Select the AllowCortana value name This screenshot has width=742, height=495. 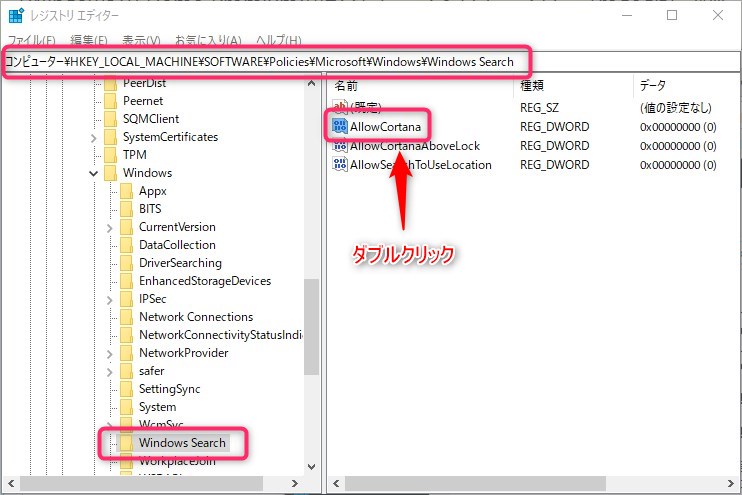[385, 127]
